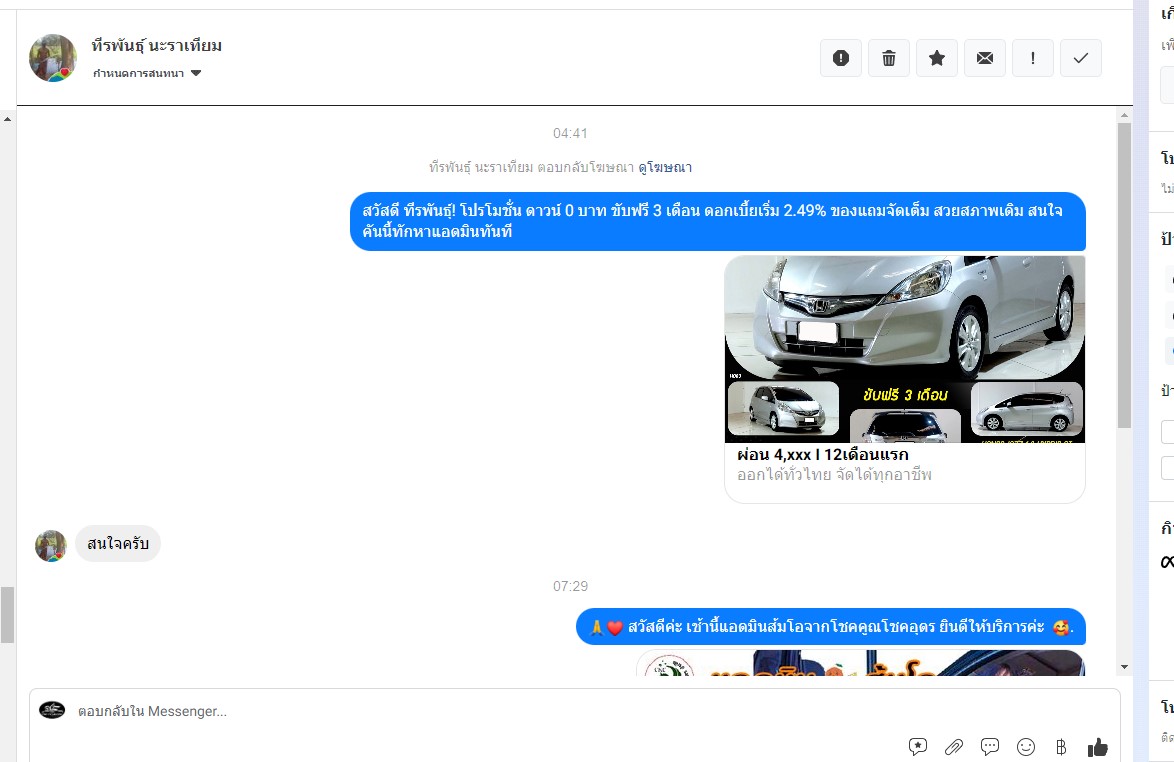
Task: Flag conversation with plain exclamation mark icon
Action: (x=1033, y=58)
